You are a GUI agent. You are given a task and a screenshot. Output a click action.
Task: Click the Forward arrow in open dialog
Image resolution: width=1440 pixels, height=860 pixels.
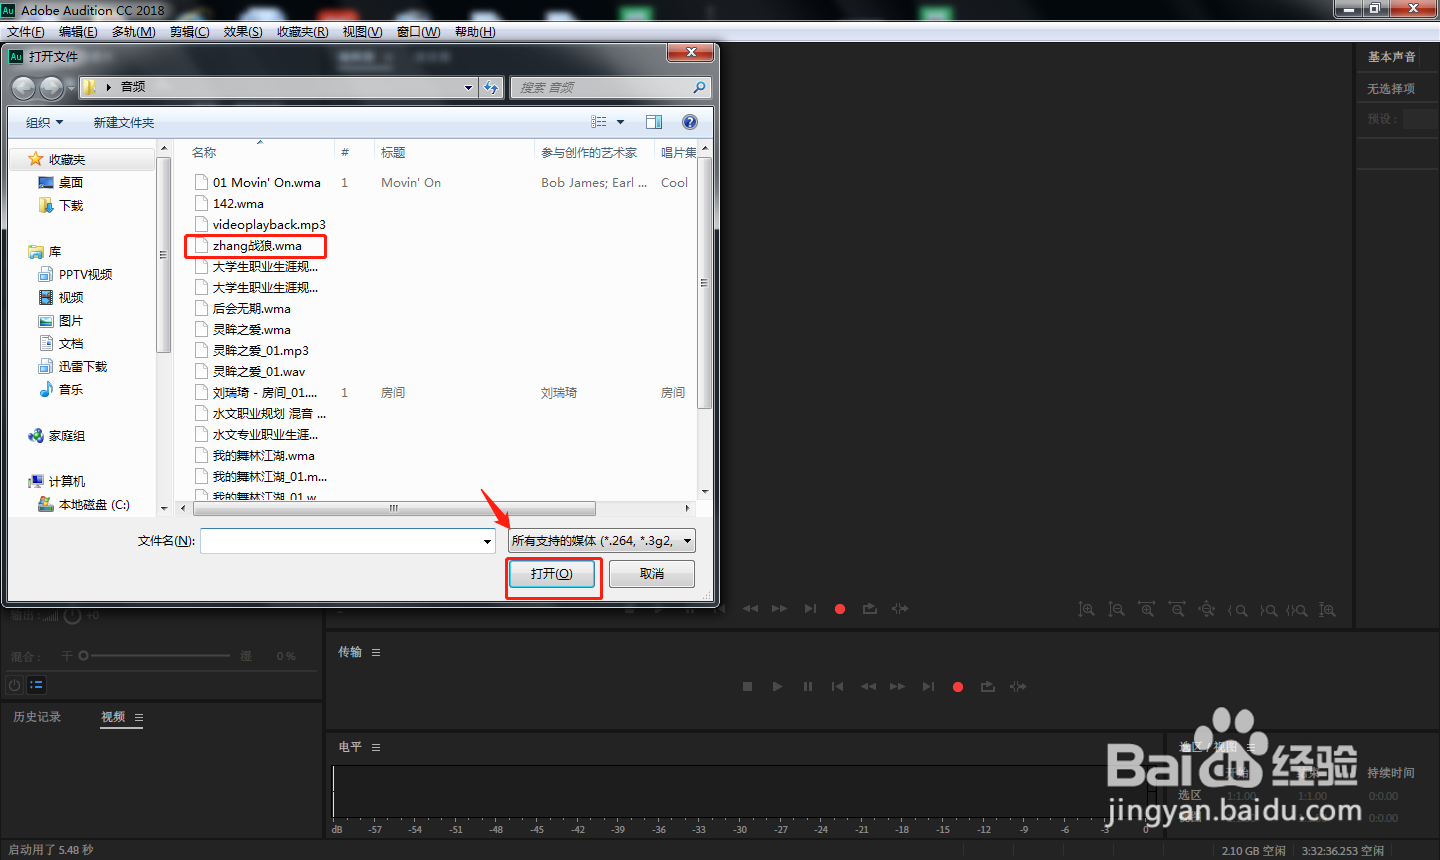tap(51, 88)
